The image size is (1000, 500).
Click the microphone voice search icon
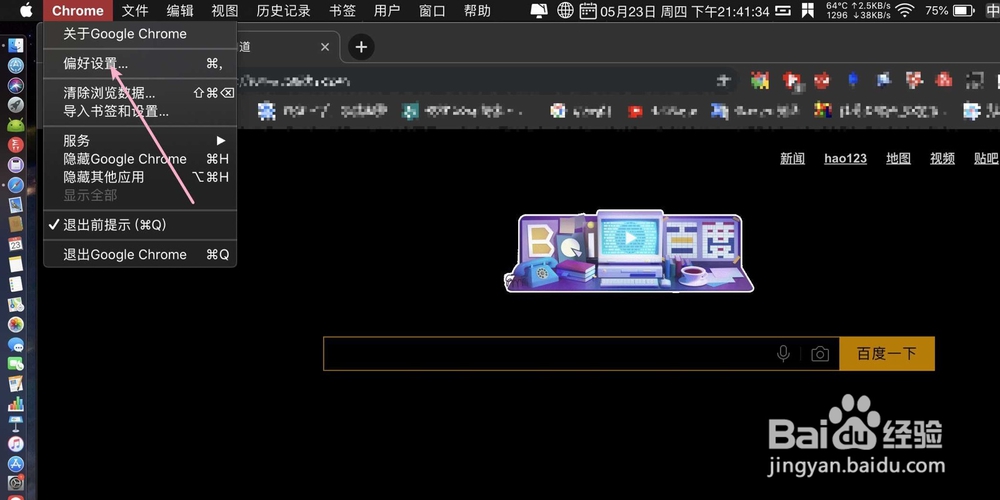click(783, 353)
